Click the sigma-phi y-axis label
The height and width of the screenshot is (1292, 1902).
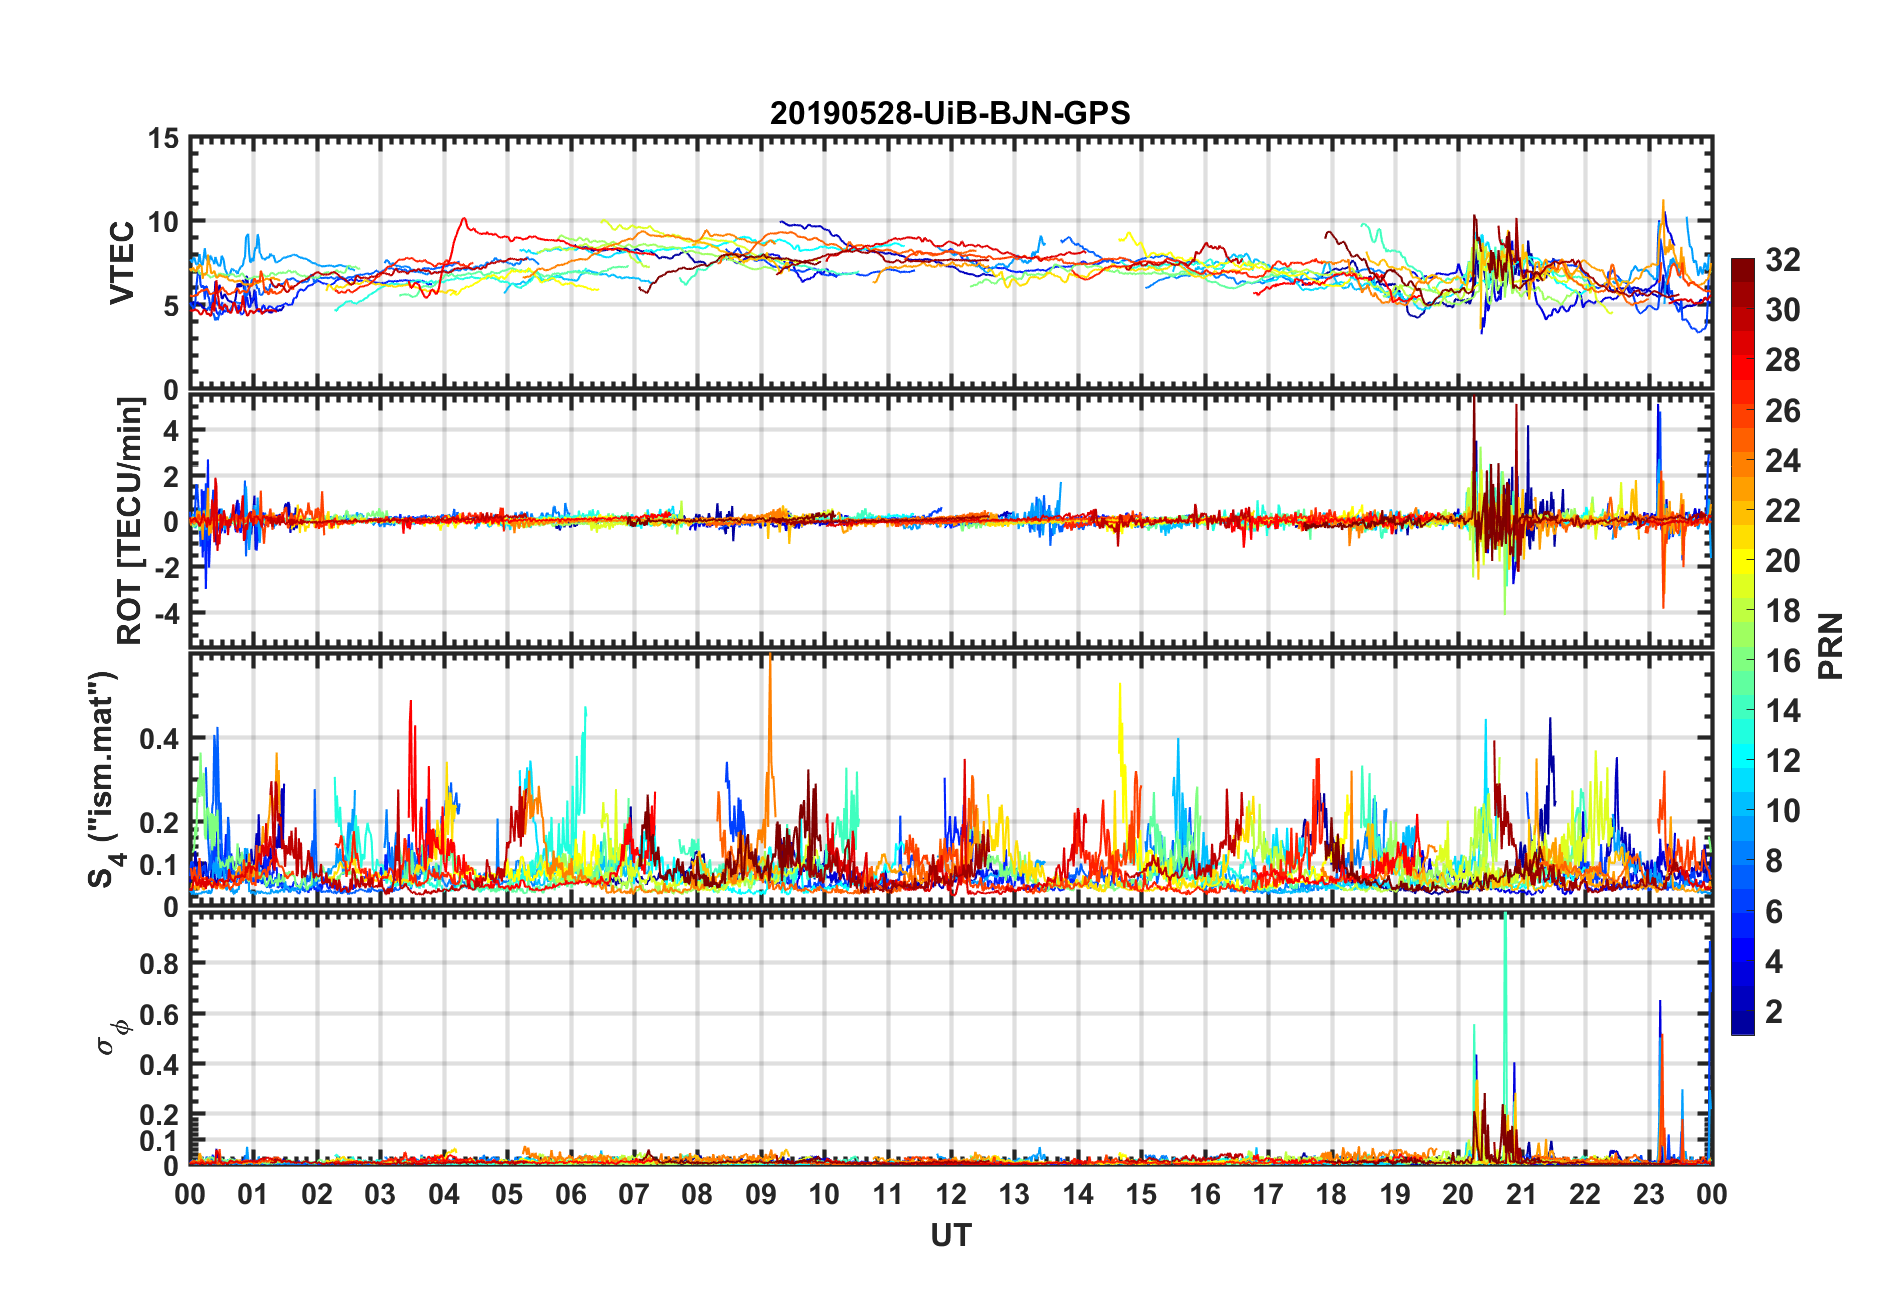[x=111, y=1037]
